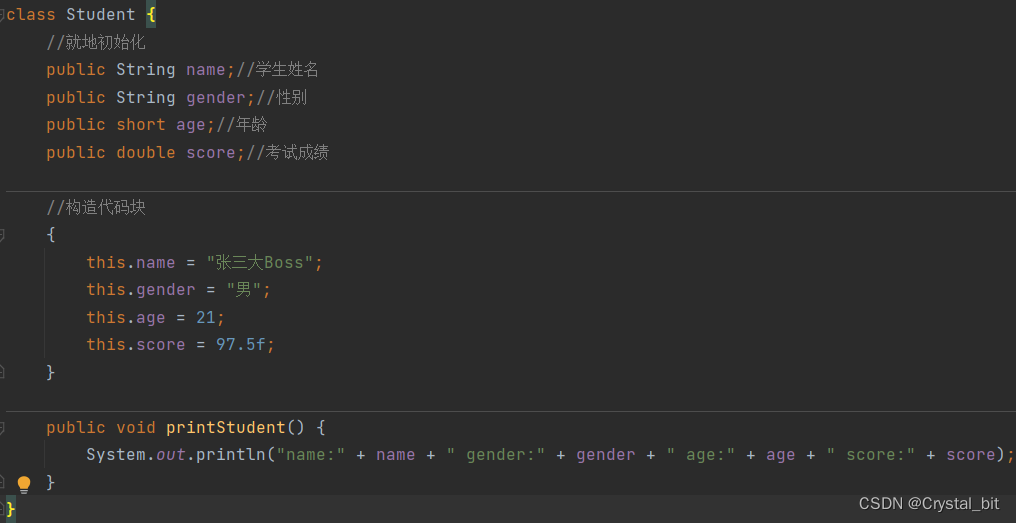Click the printStudent method name
The width and height of the screenshot is (1016, 523).
pos(225,428)
